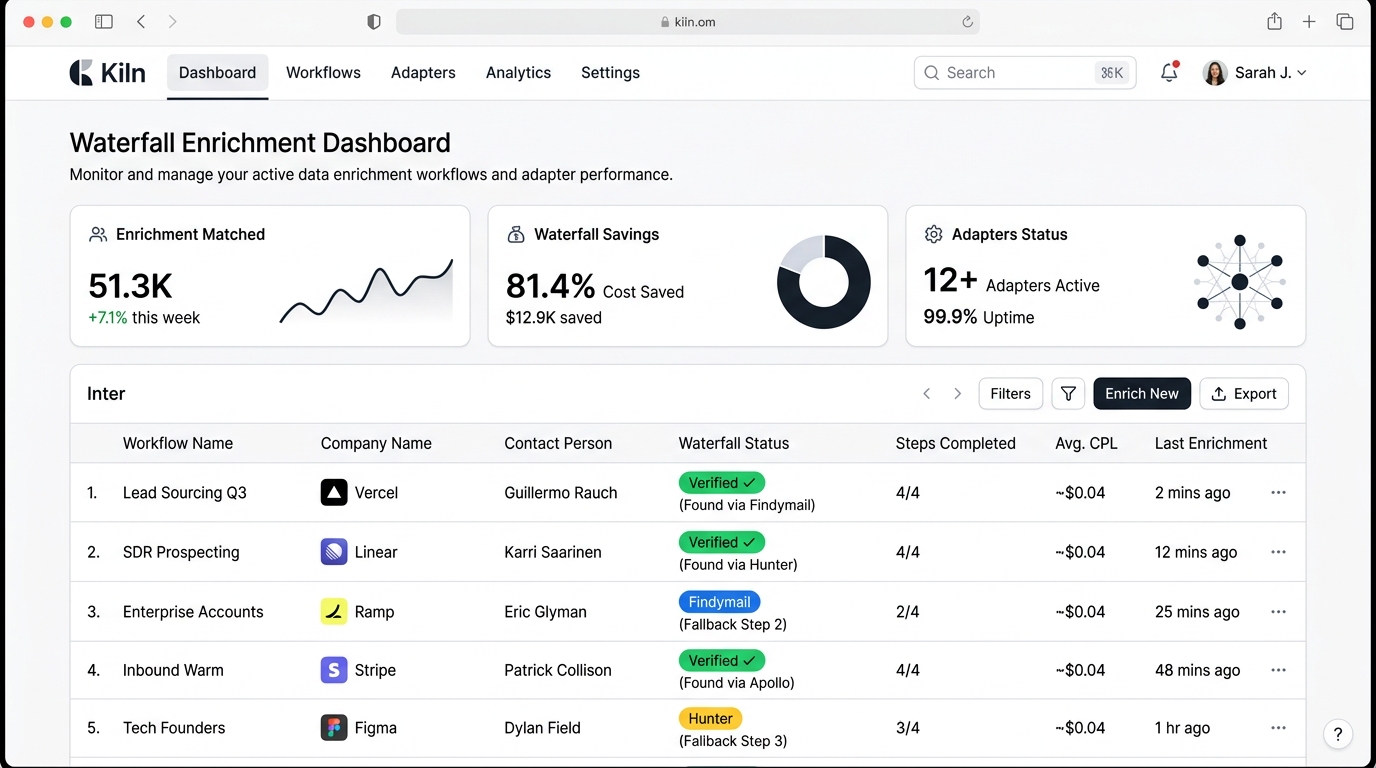Sort by Last Enrichment column header
The image size is (1376, 768).
point(1211,444)
